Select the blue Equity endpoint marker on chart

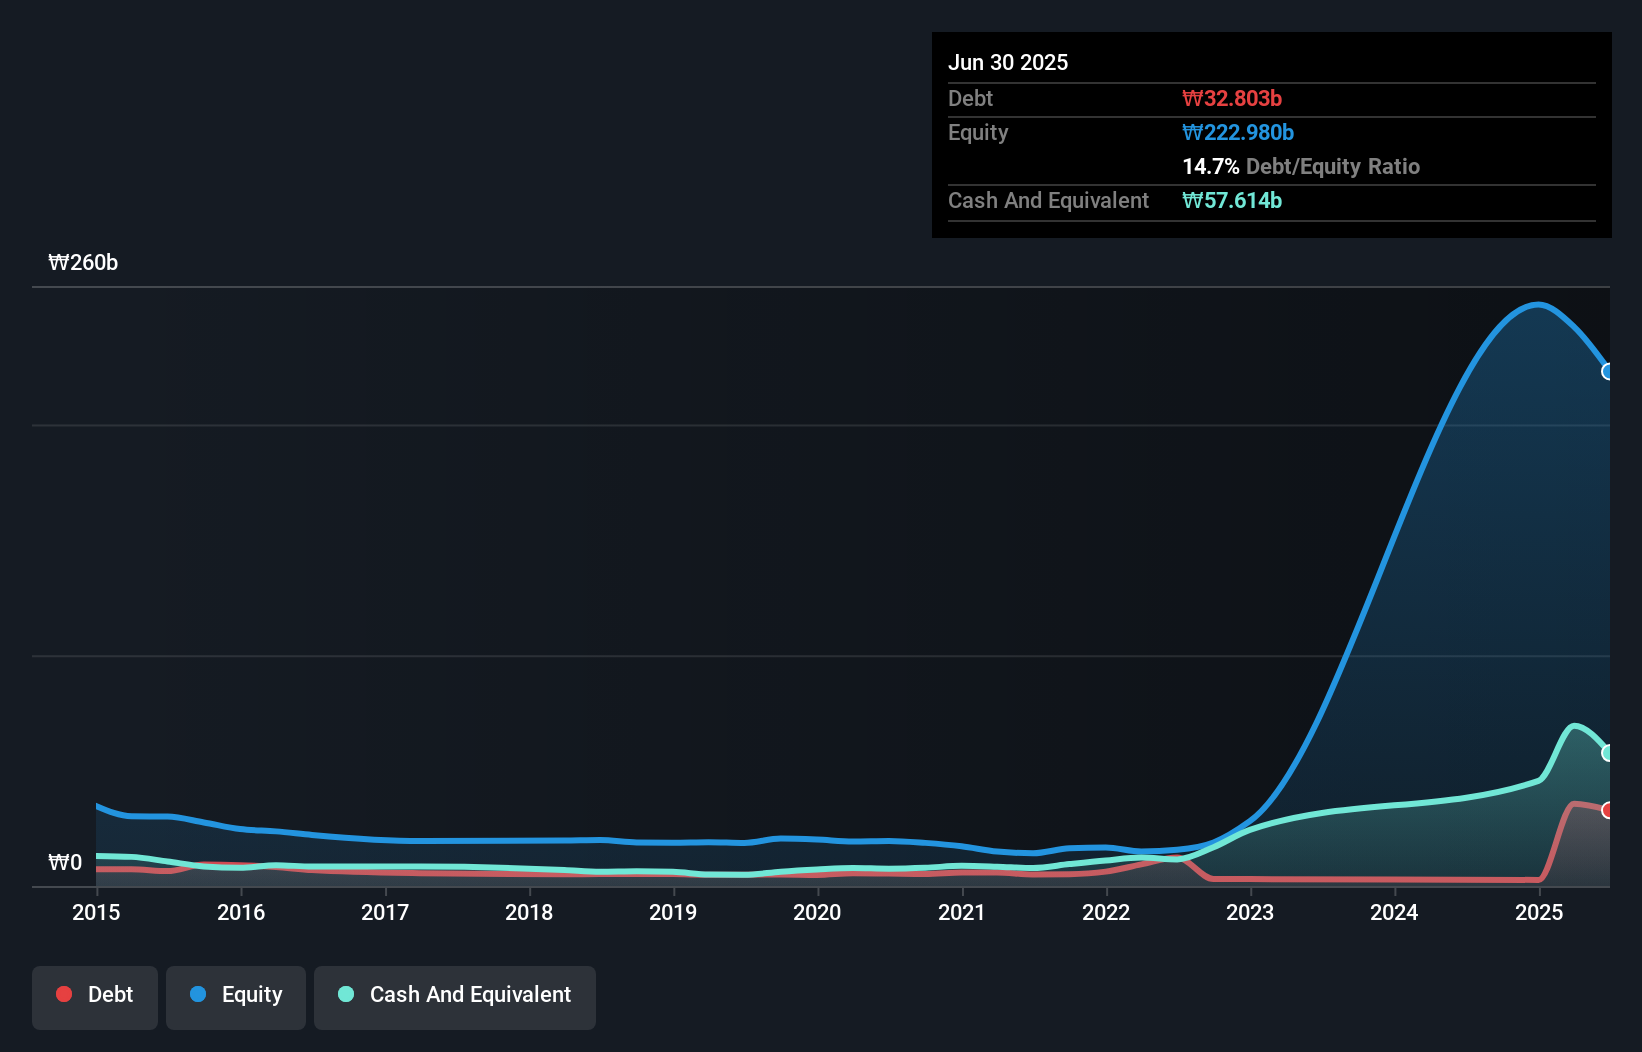[1608, 372]
